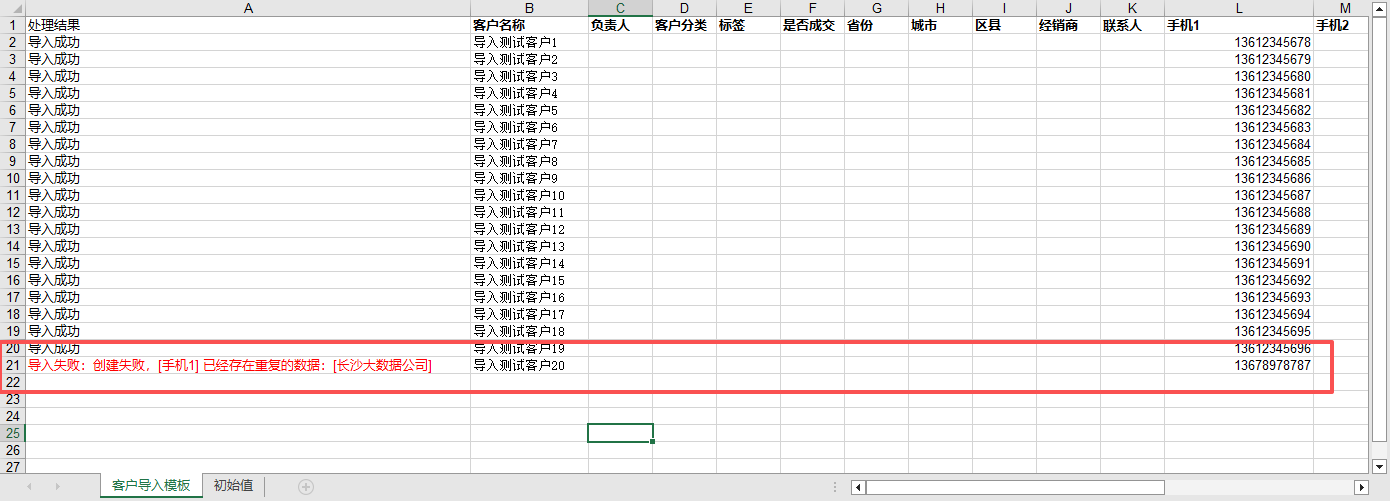1390x501 pixels.
Task: Switch to the 初始值 sheet tab
Action: click(233, 486)
